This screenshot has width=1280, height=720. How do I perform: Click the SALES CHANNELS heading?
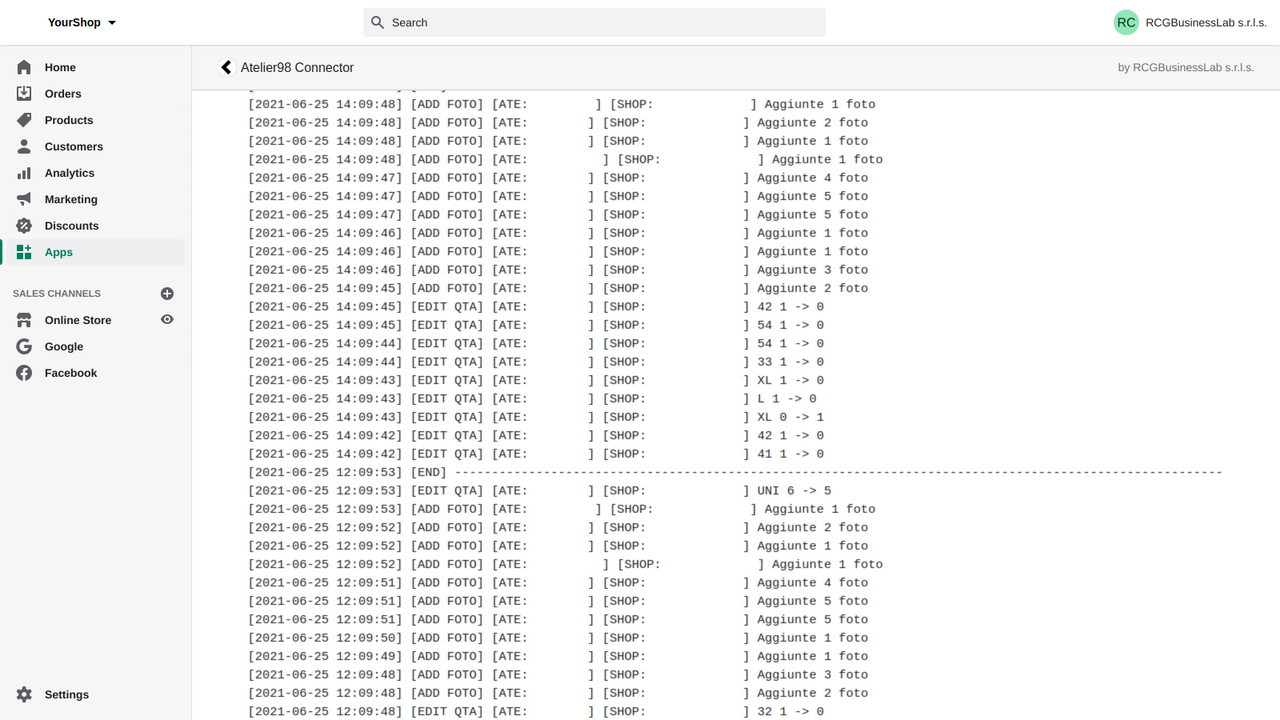click(x=57, y=293)
